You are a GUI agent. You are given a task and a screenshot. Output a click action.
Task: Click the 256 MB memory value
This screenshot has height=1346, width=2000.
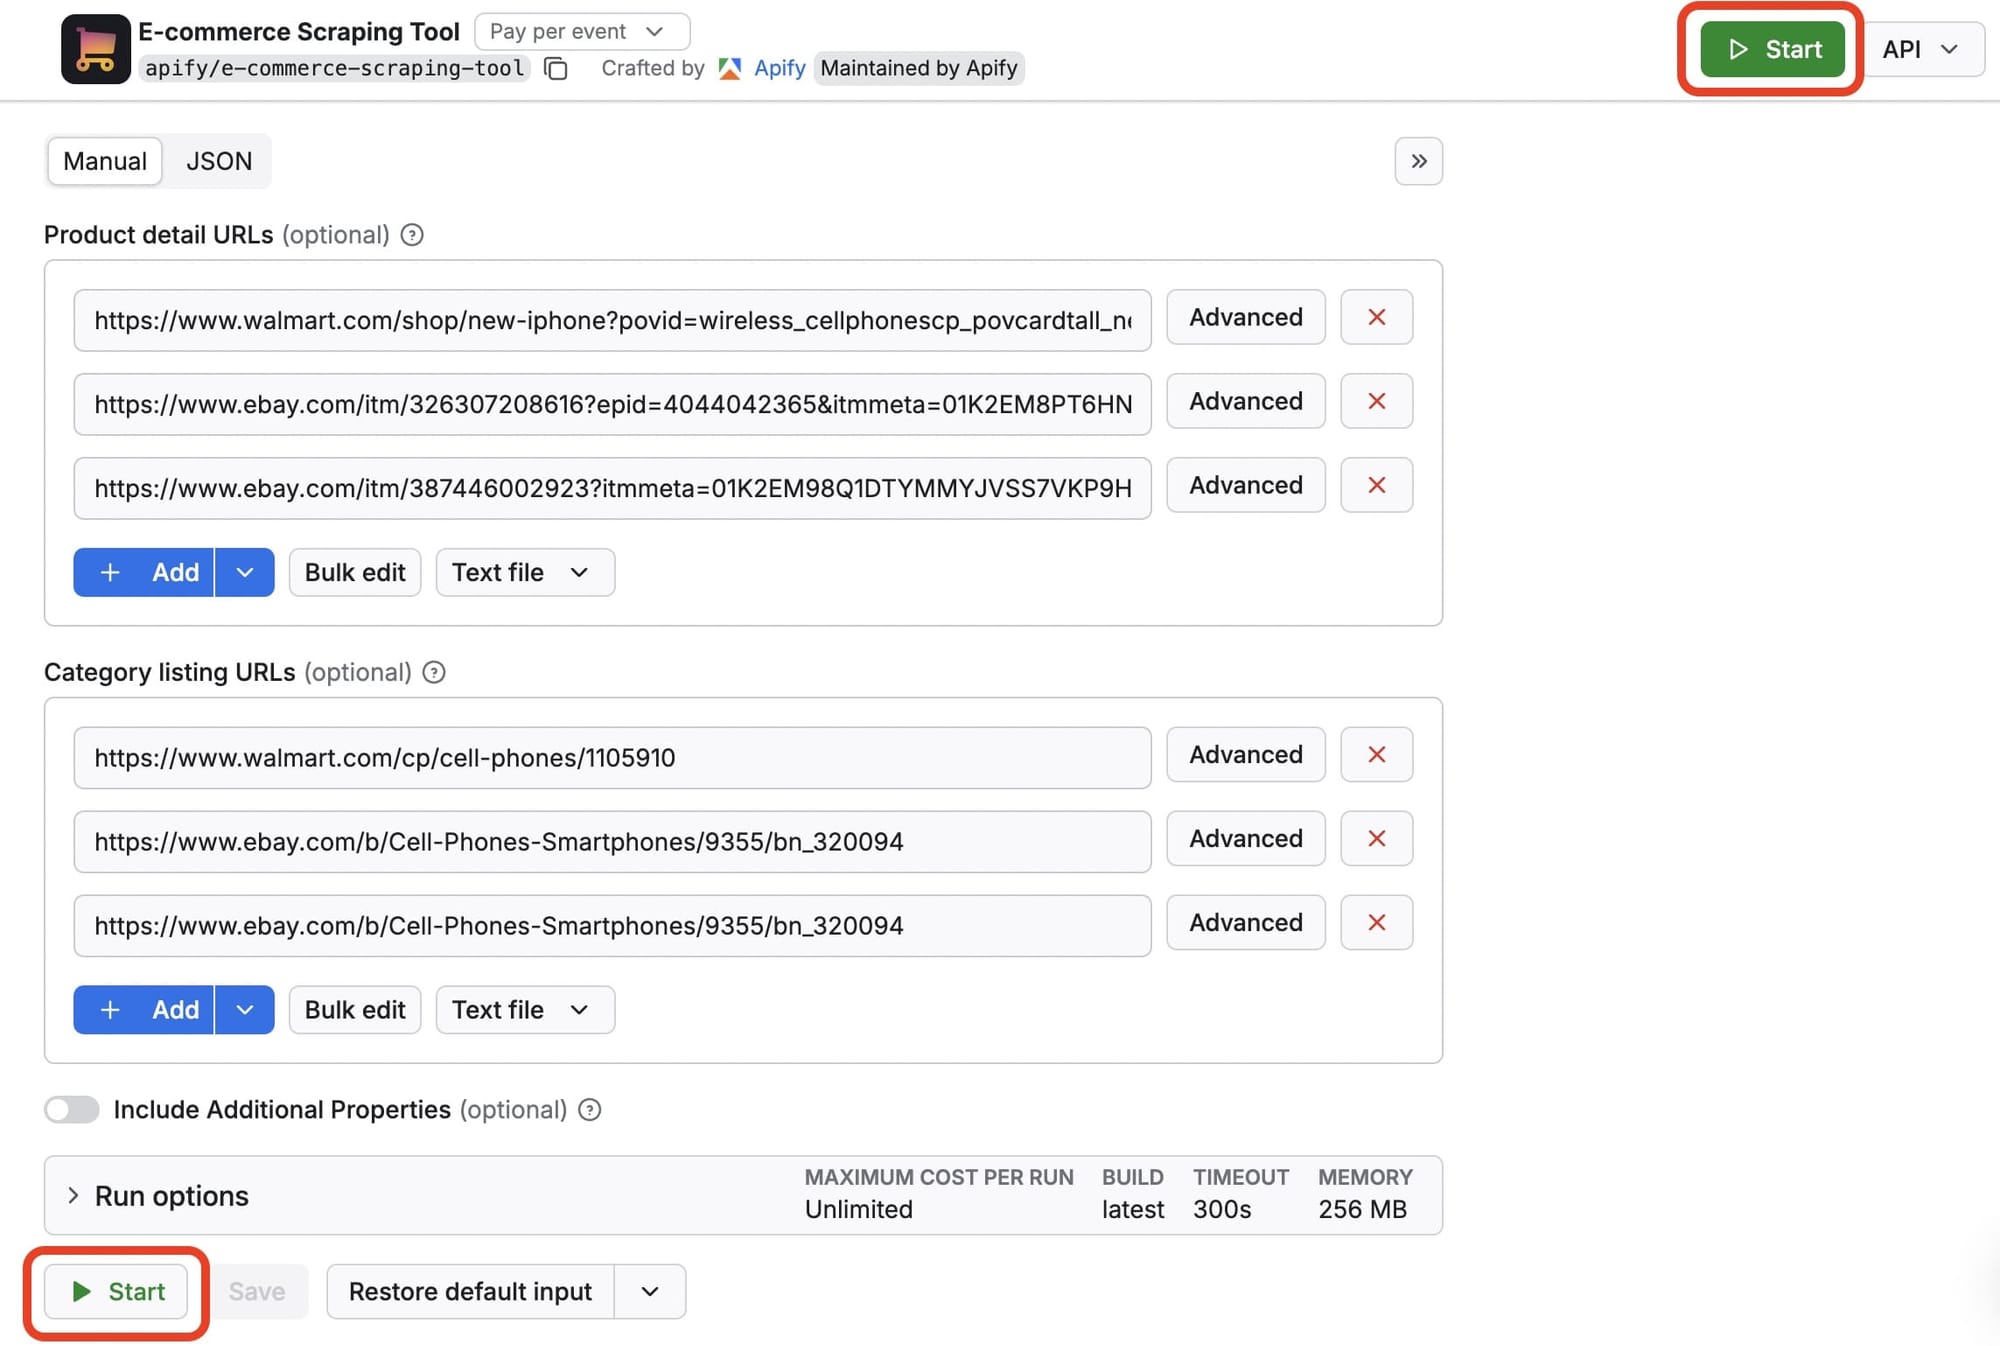[x=1362, y=1209]
